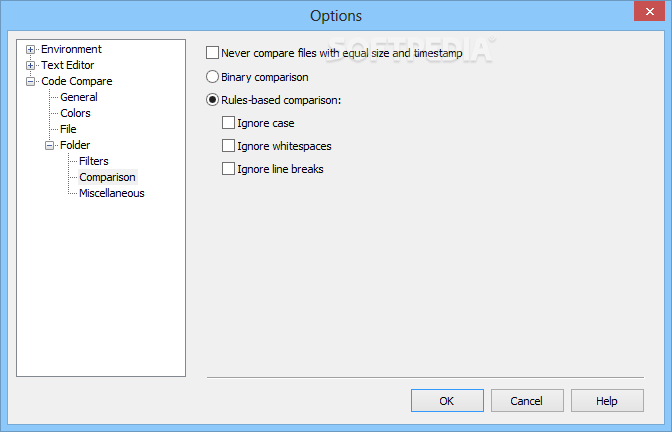Image resolution: width=672 pixels, height=432 pixels.
Task: Click the Cancel button
Action: point(526,400)
